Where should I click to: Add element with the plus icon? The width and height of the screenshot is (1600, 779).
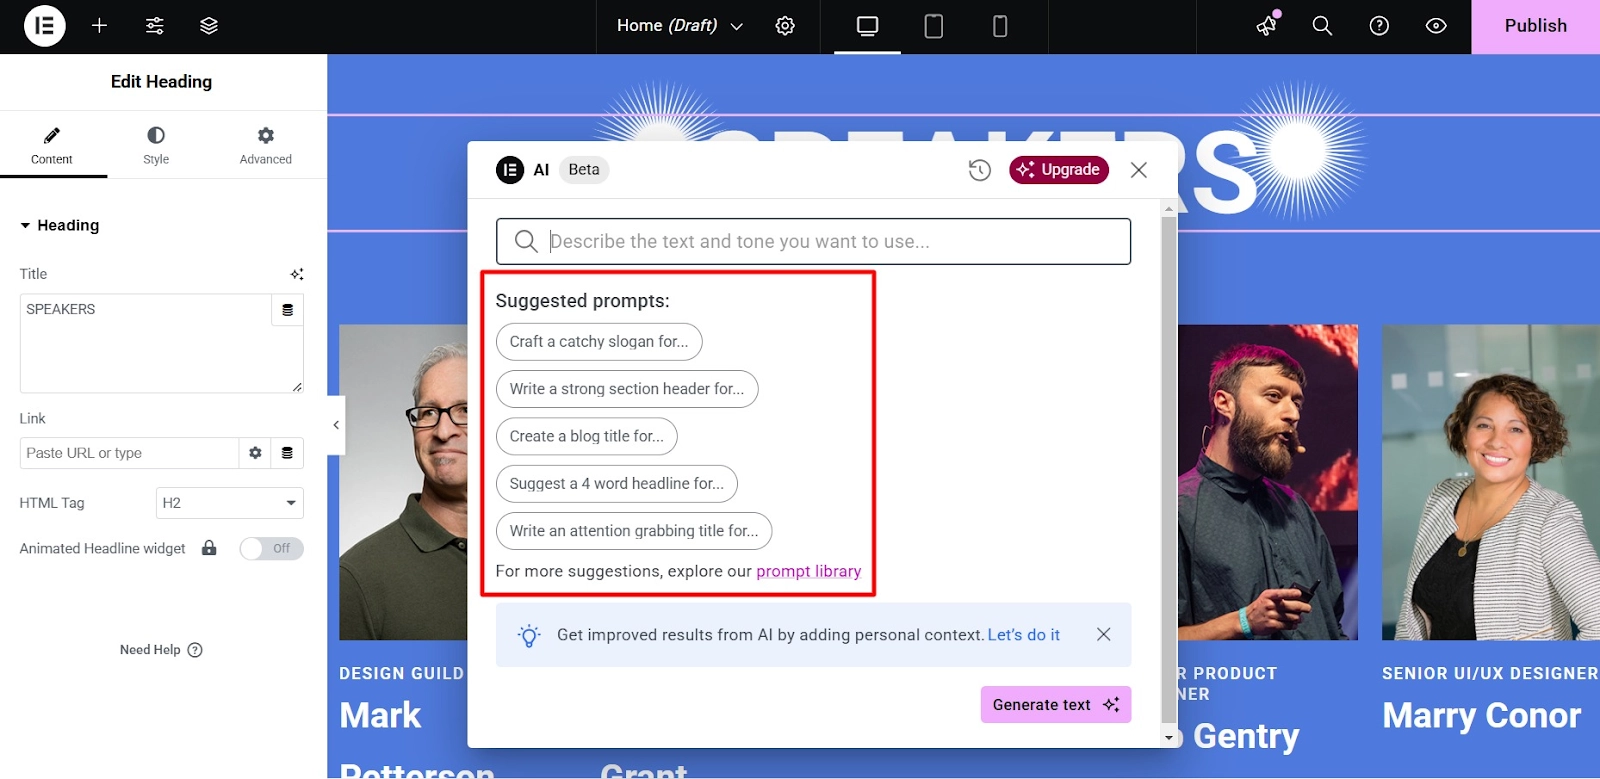coord(99,26)
